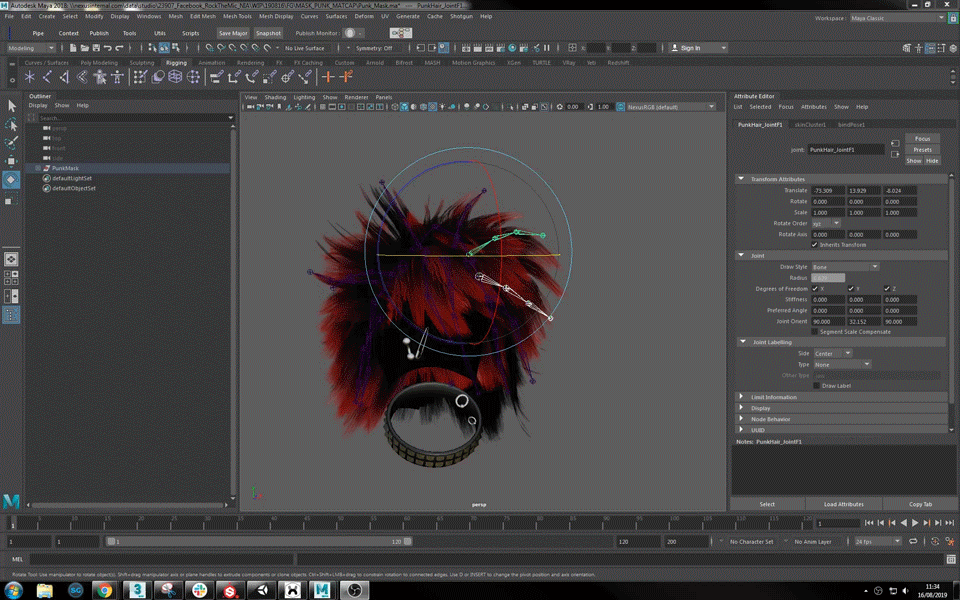This screenshot has height=600, width=960.
Task: Click the Save Major button
Action: pos(233,33)
